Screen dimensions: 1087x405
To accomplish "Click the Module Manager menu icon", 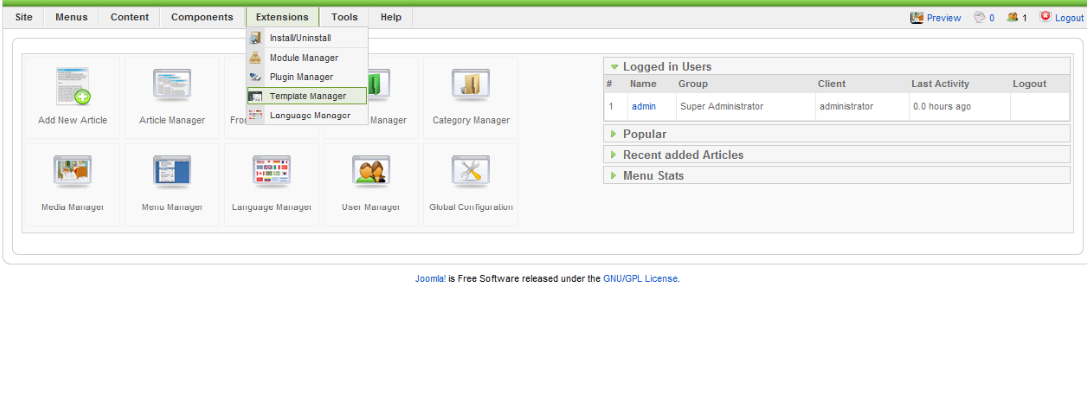I will pos(255,58).
